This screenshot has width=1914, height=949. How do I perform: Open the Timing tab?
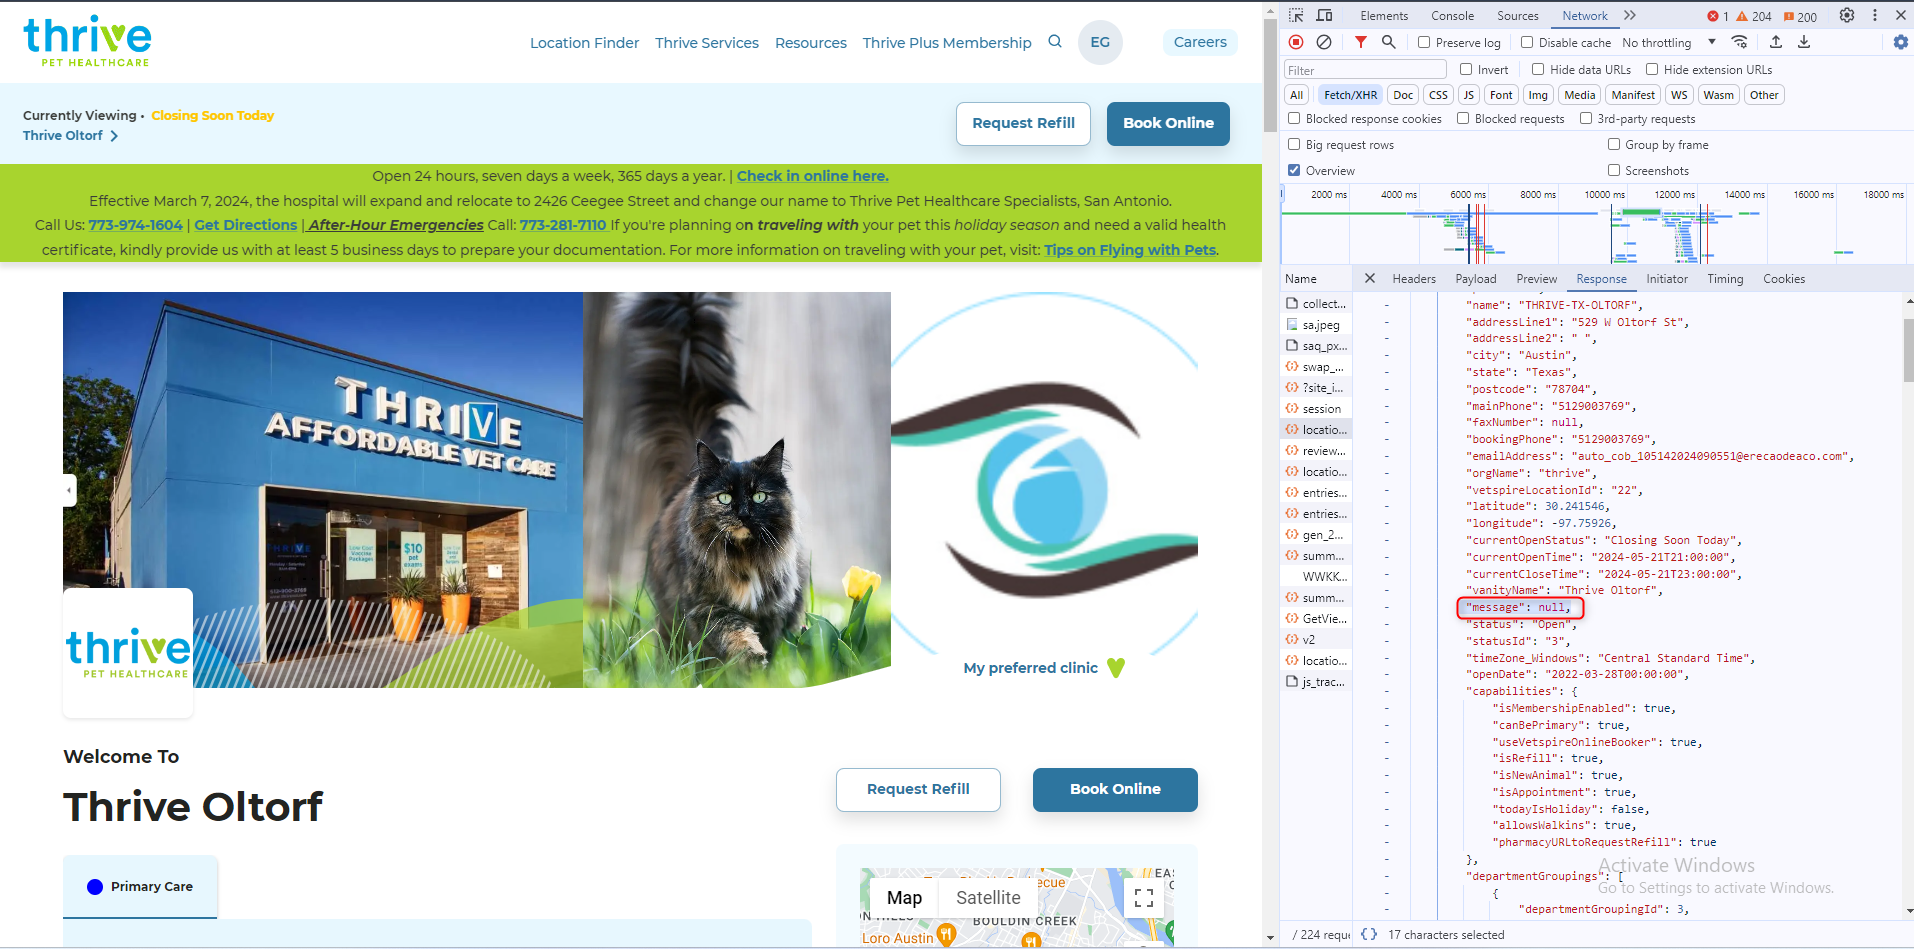point(1725,279)
